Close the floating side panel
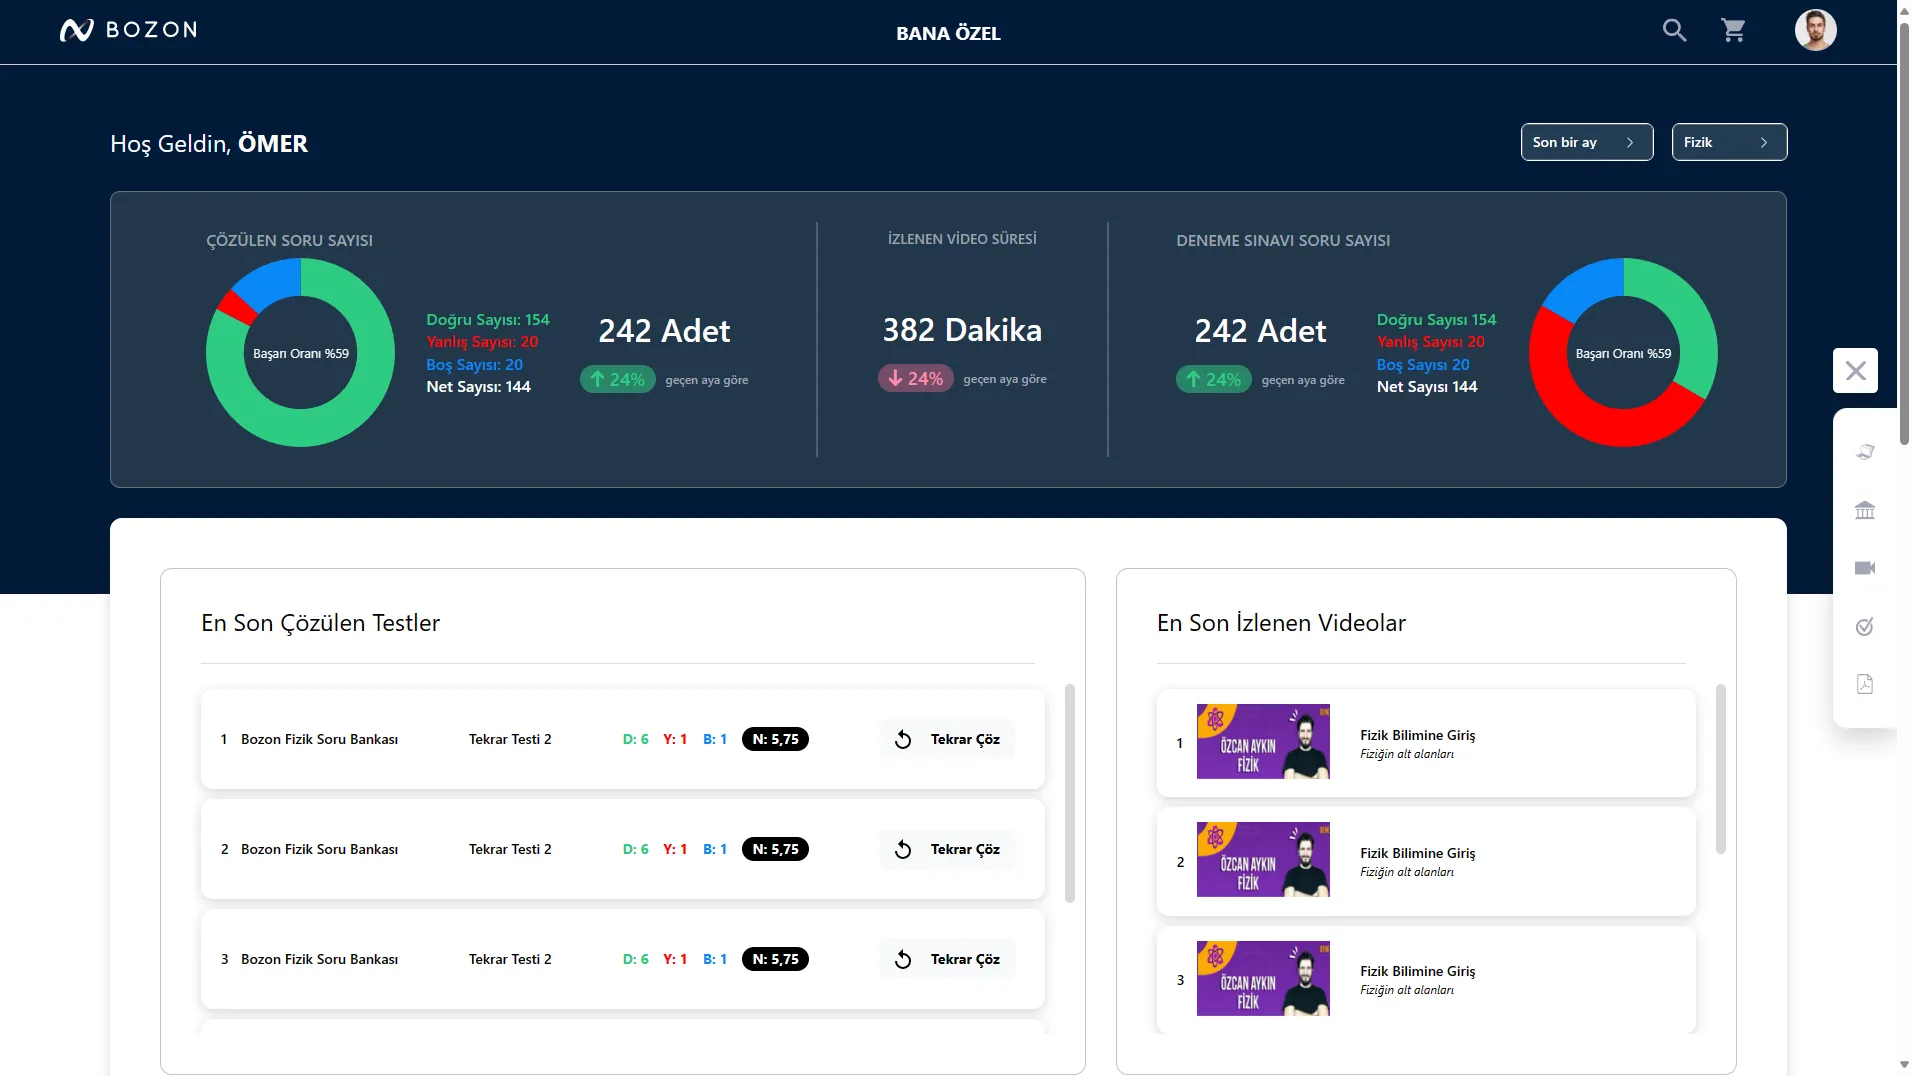The image size is (1912, 1076). point(1855,371)
